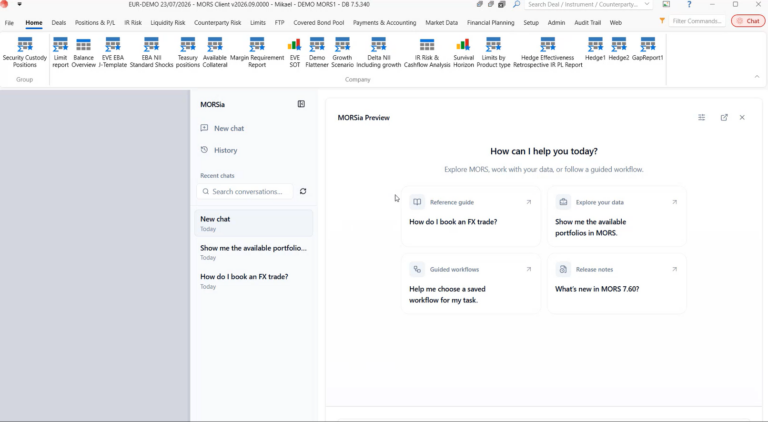Open Limits by Product type report
The image size is (768, 422).
coord(493,52)
